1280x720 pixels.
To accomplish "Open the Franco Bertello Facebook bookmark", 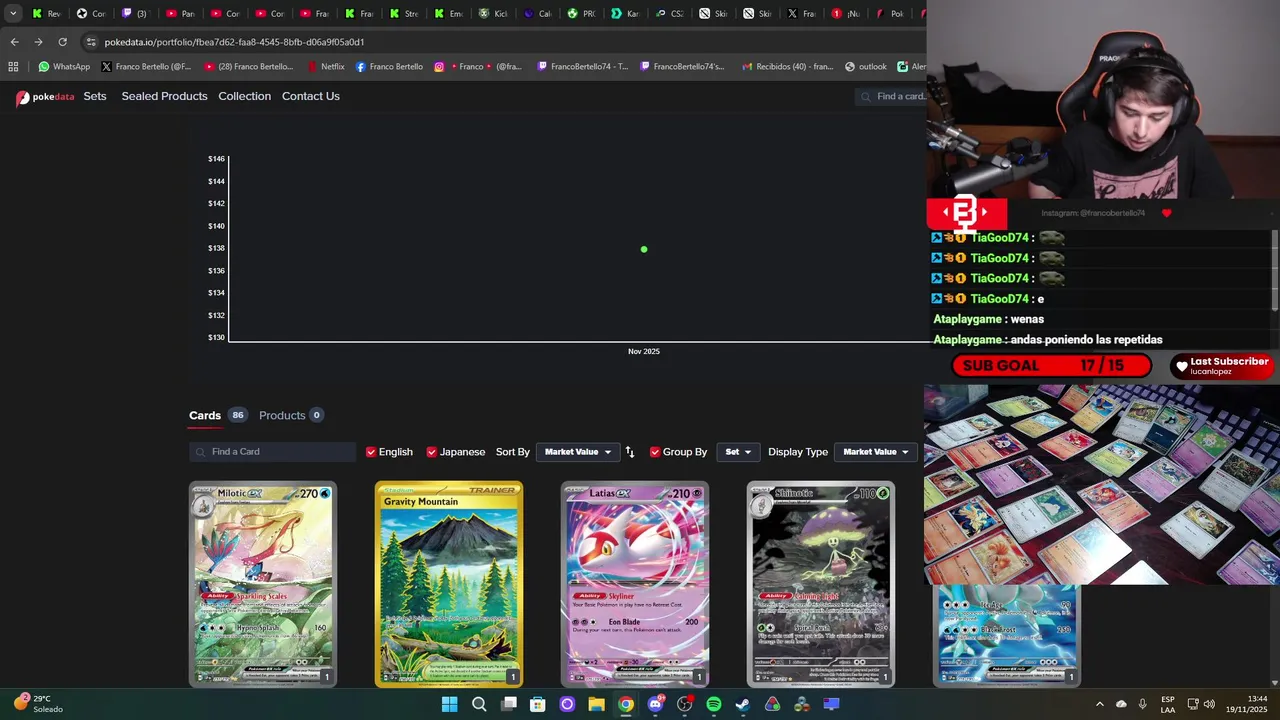I will (x=389, y=67).
